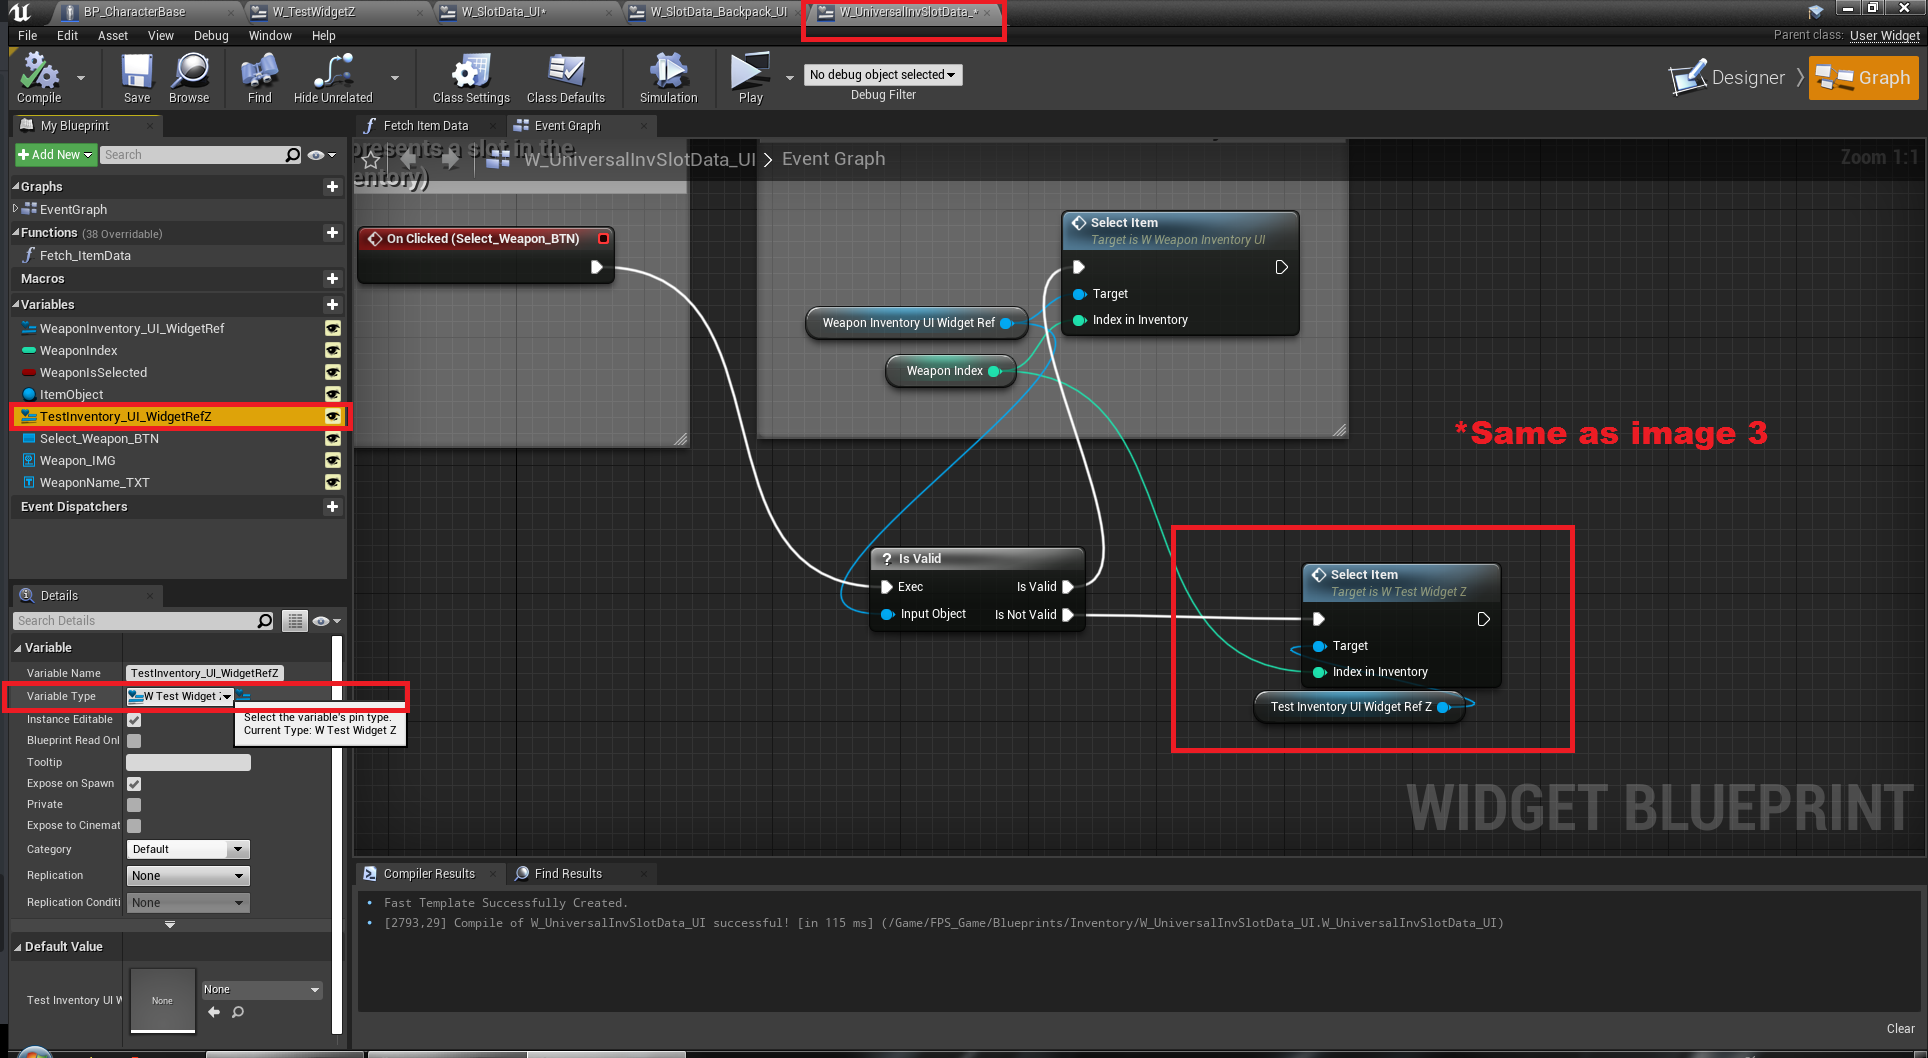Open Class Defaults from toolbar
The width and height of the screenshot is (1928, 1058).
566,73
